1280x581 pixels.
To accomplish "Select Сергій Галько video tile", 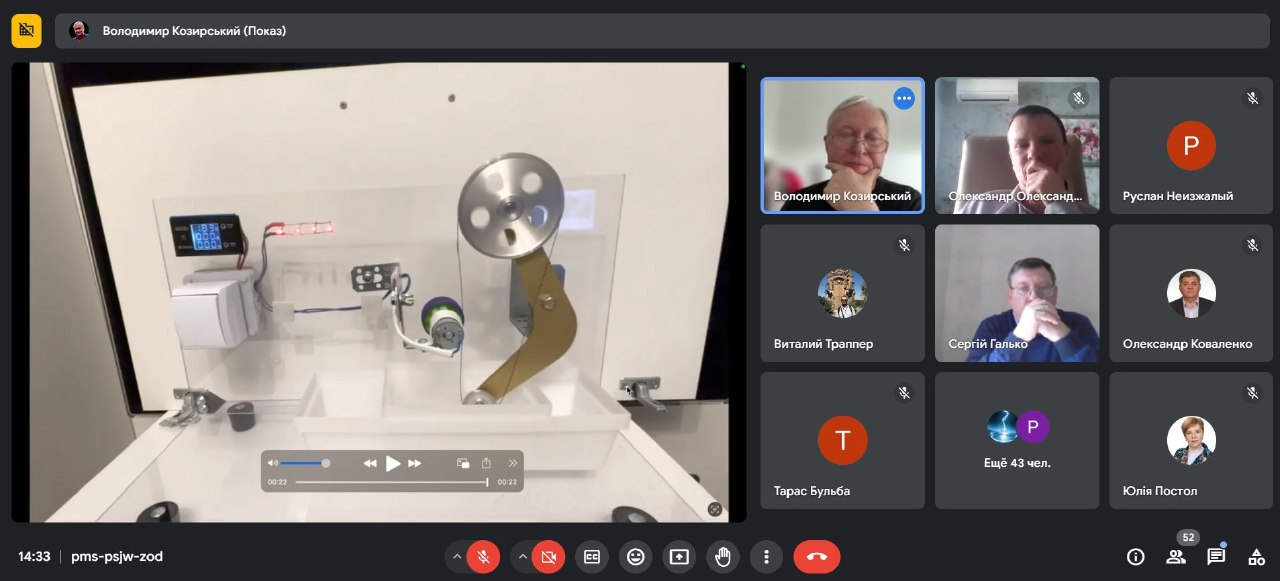I will click(1017, 293).
